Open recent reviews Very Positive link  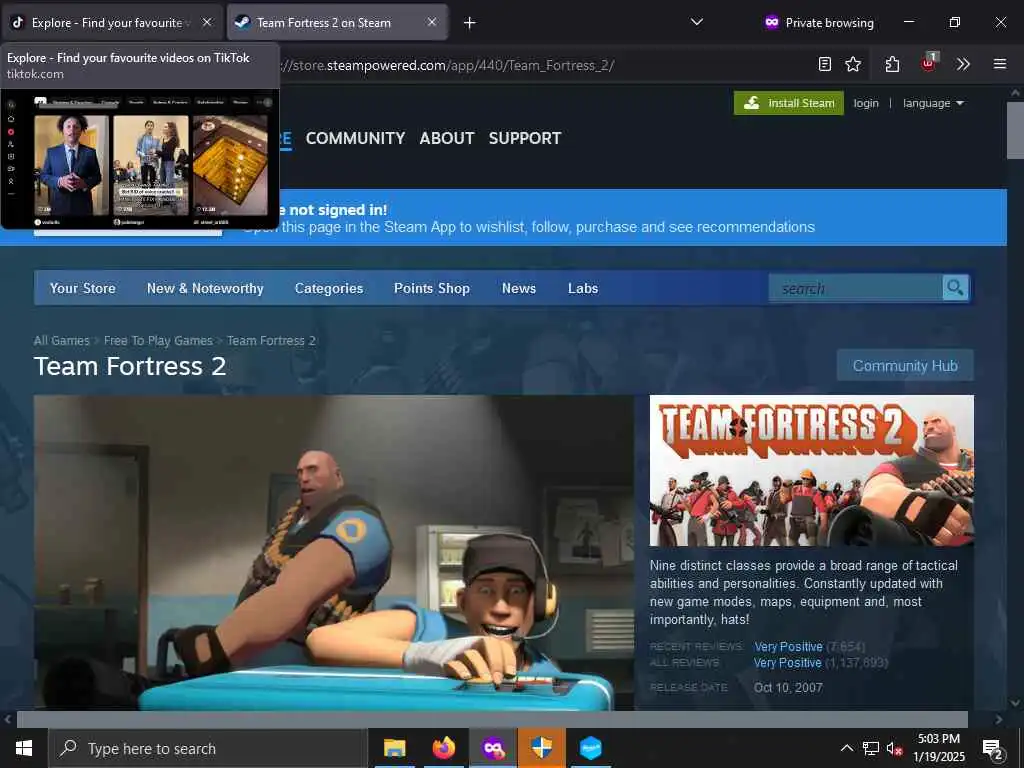788,647
